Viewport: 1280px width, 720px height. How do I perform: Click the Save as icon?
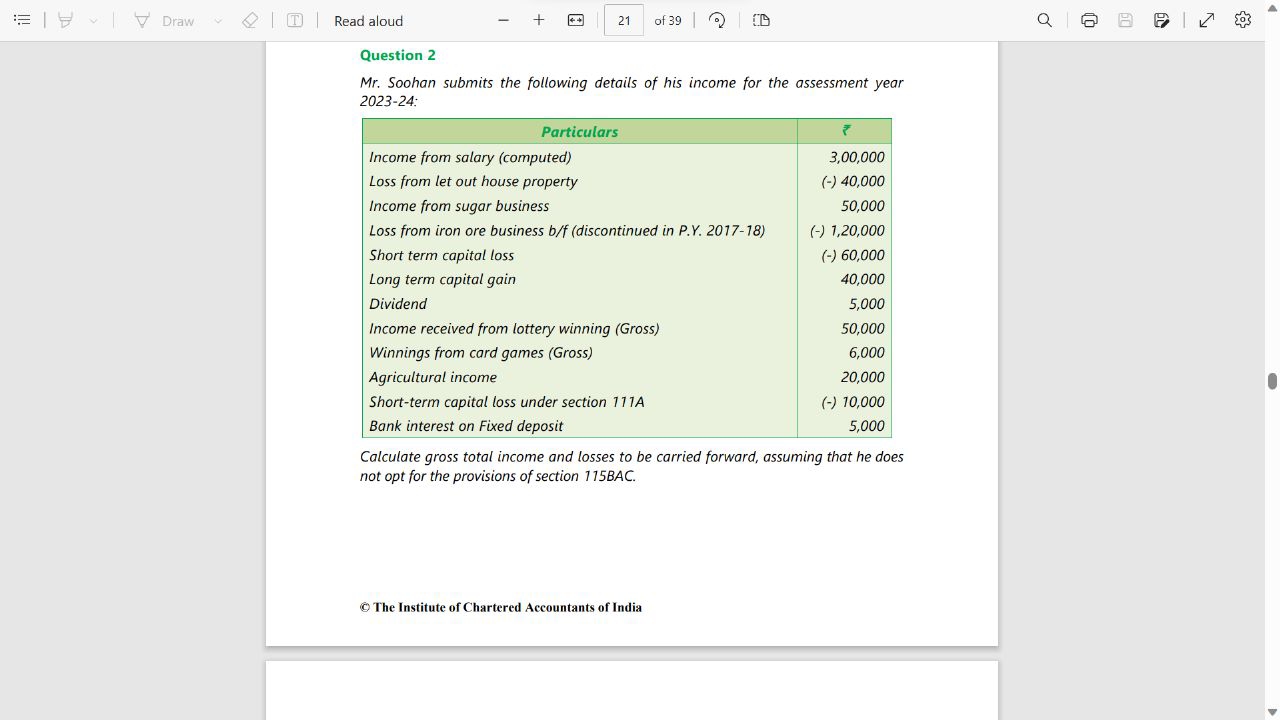click(1161, 20)
